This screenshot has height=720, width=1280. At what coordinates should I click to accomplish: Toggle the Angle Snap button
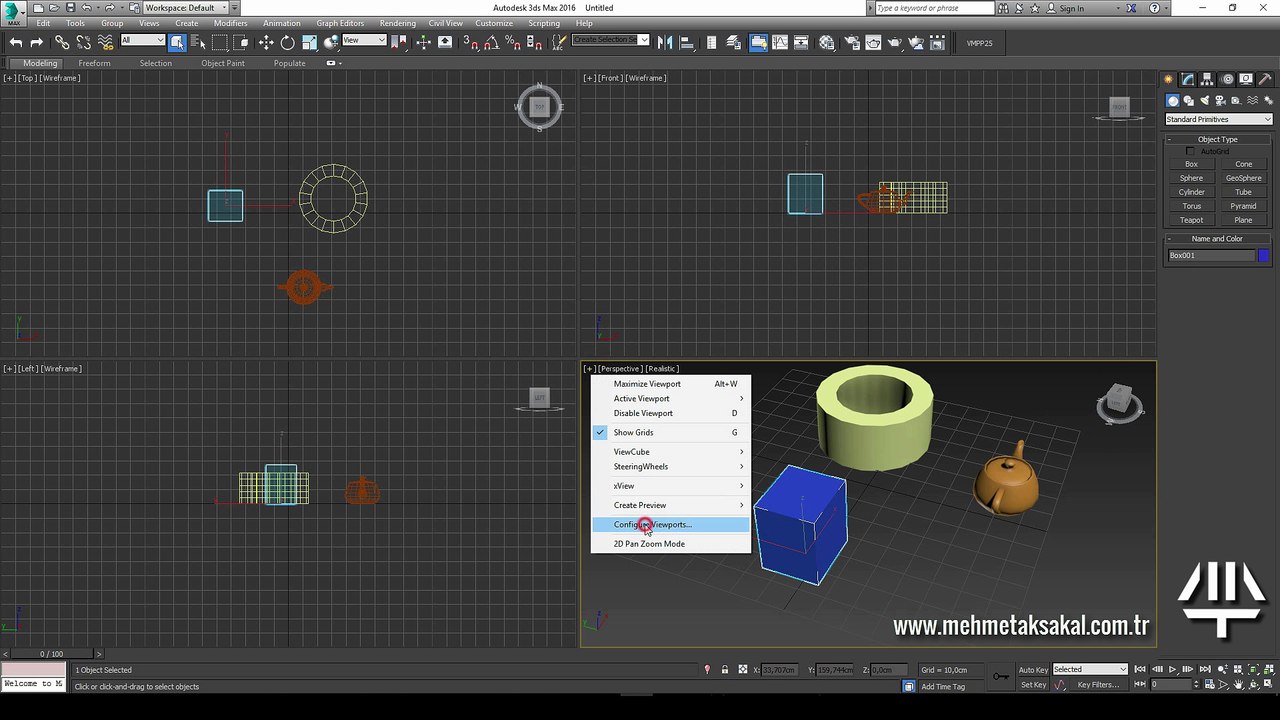coord(492,42)
